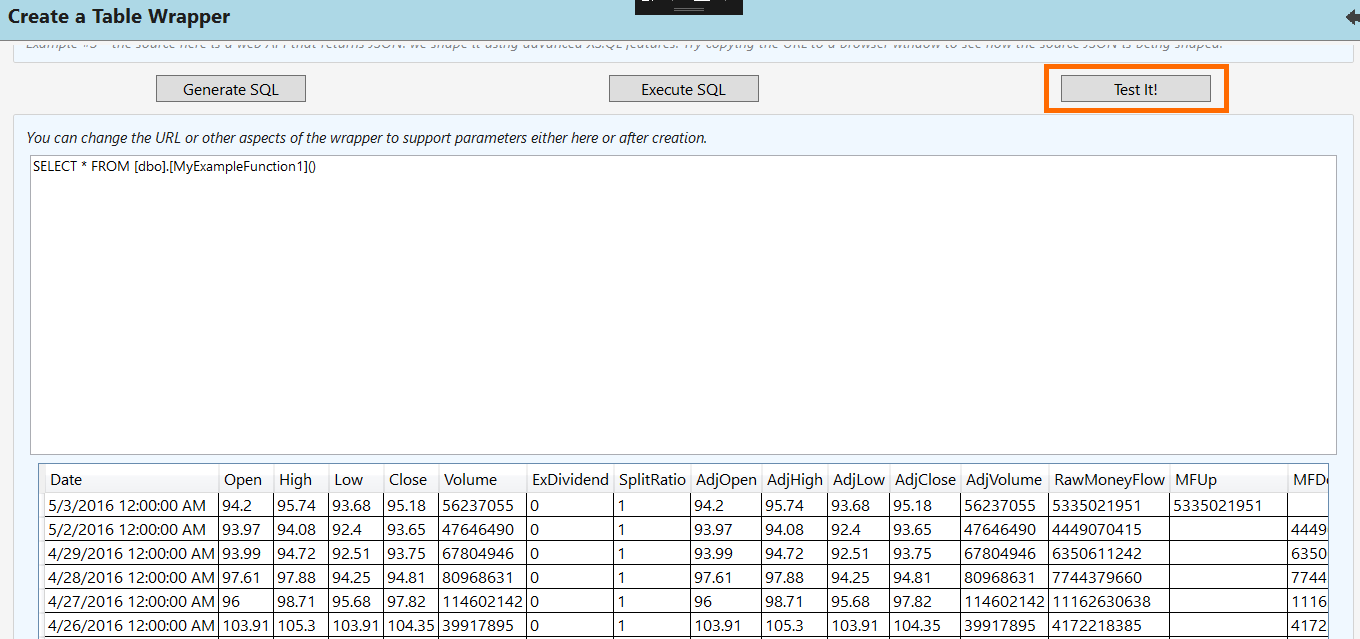Select date cell 4/27/2016 12:00:00 AM
Image resolution: width=1360 pixels, height=639 pixels.
[x=132, y=601]
